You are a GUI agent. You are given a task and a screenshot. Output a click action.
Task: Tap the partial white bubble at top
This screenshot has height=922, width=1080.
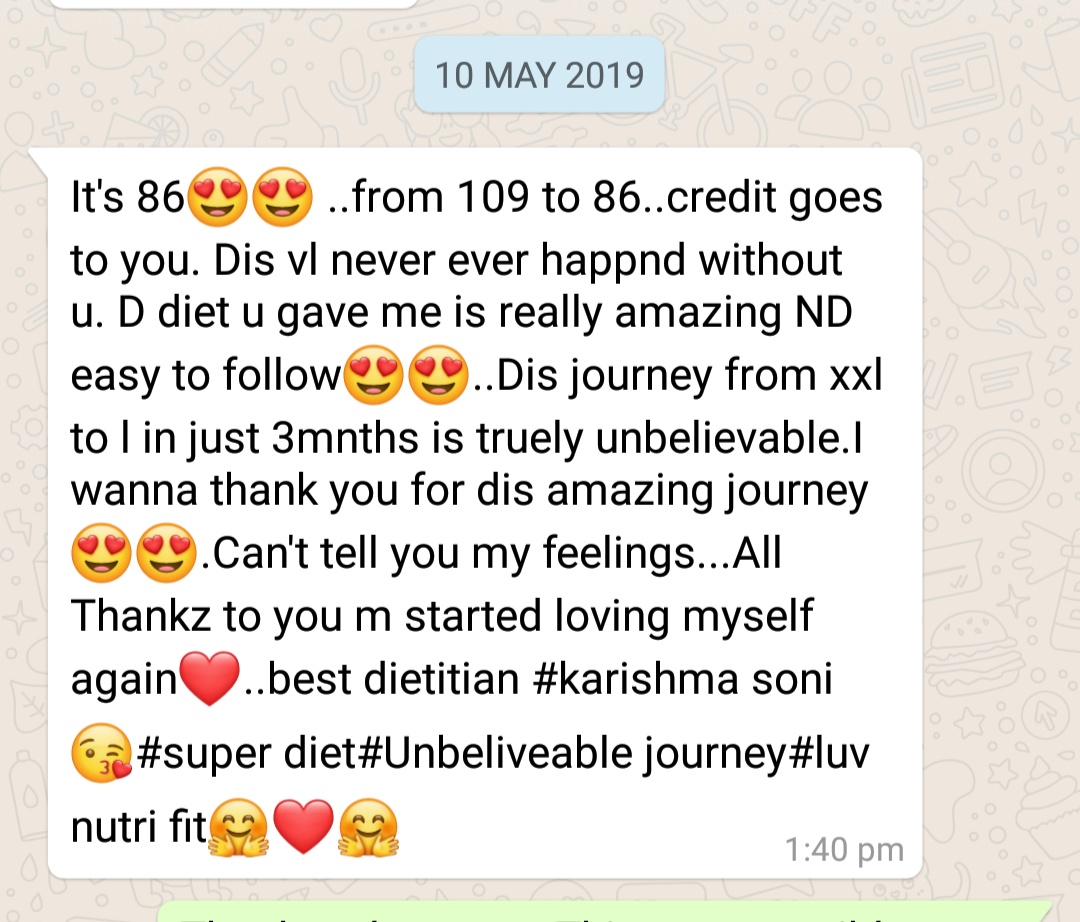pyautogui.click(x=233, y=3)
